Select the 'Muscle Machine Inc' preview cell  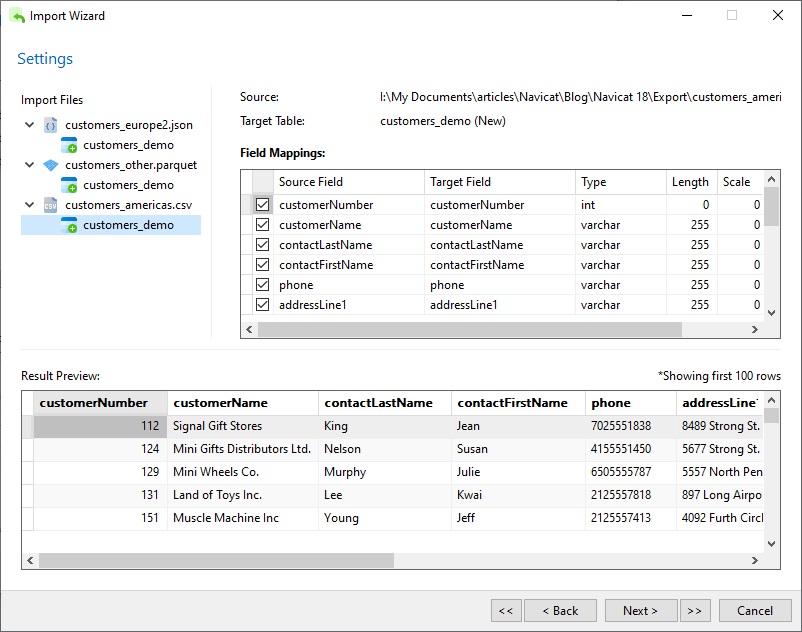point(243,518)
